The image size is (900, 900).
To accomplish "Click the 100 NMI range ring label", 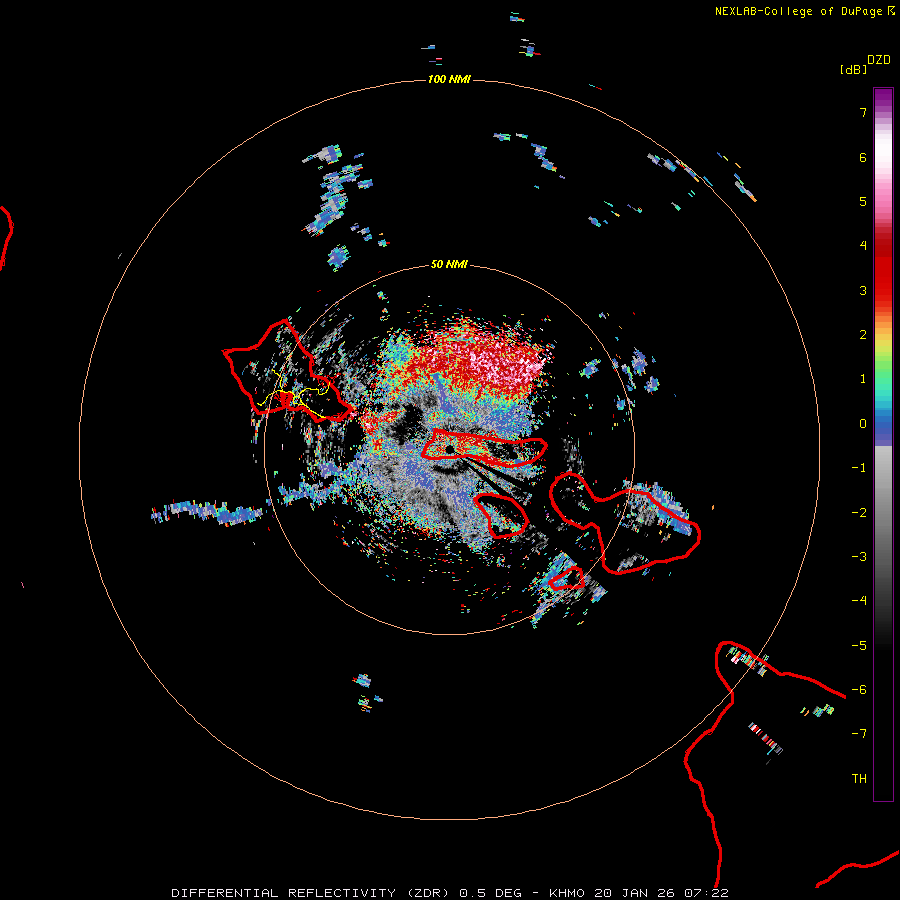I will tap(449, 79).
